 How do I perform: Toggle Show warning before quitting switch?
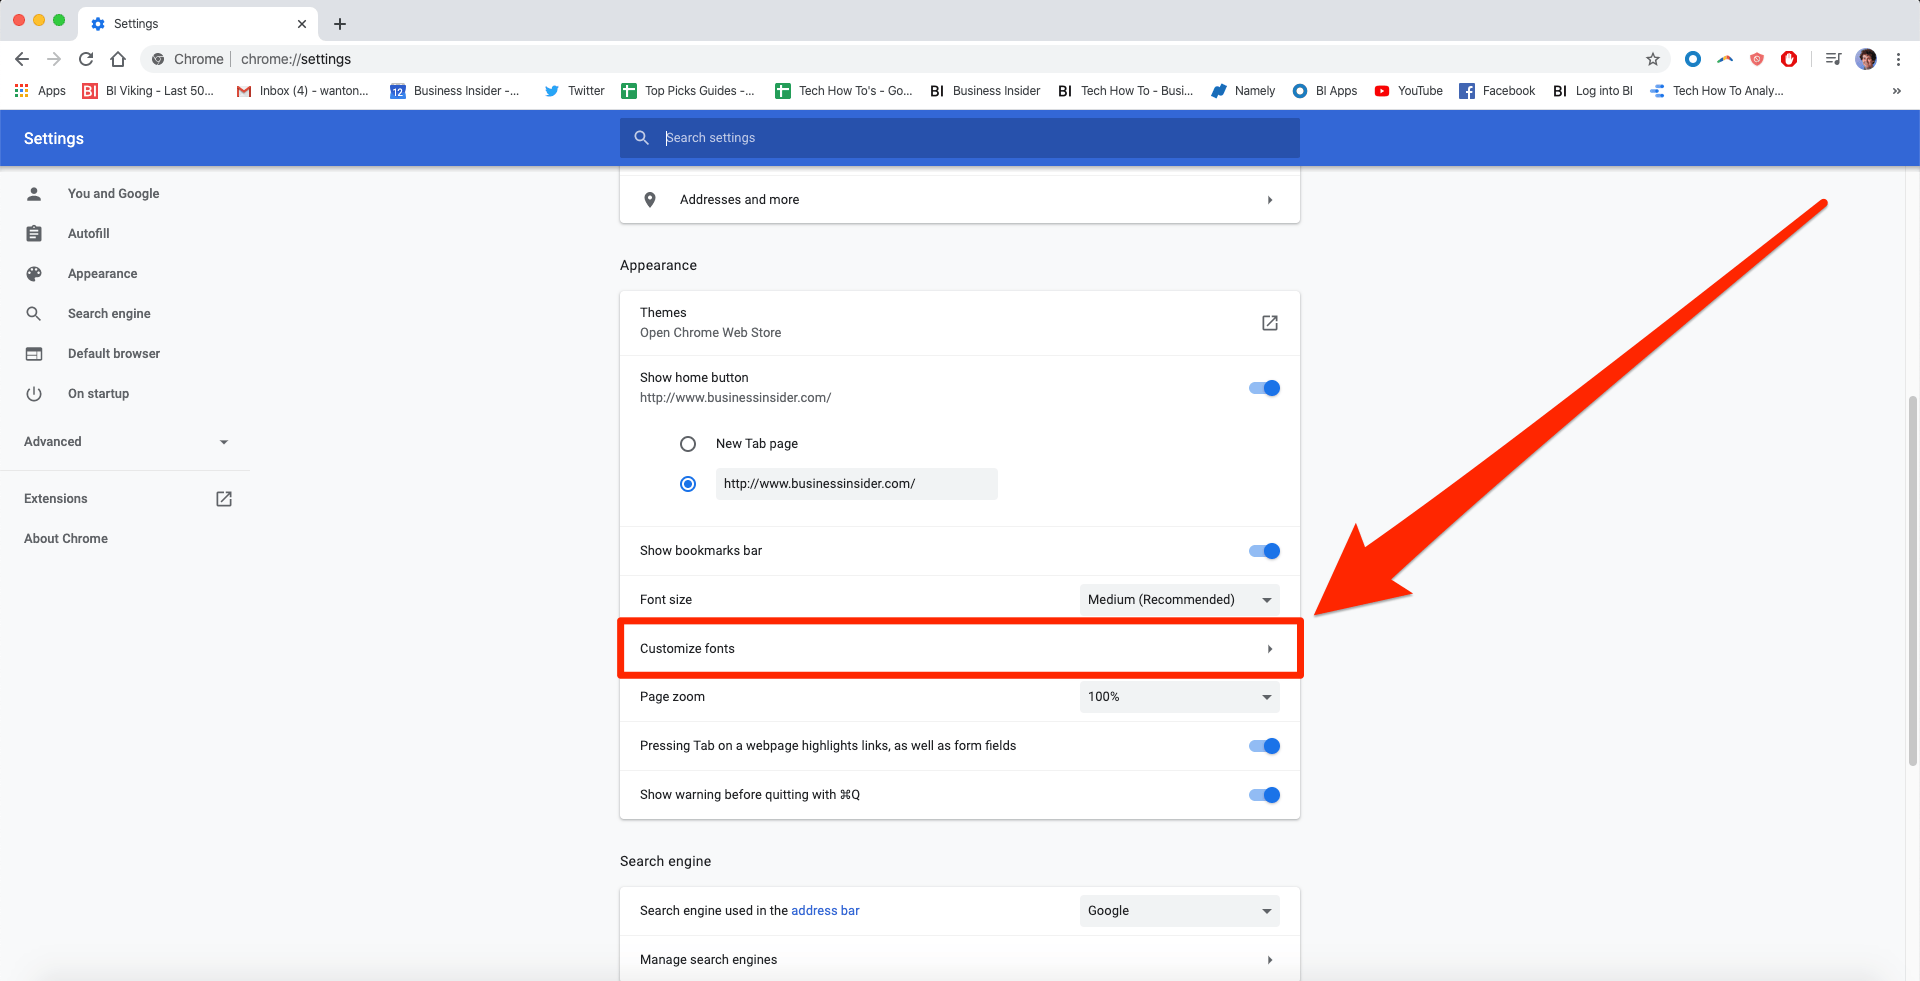tap(1264, 795)
